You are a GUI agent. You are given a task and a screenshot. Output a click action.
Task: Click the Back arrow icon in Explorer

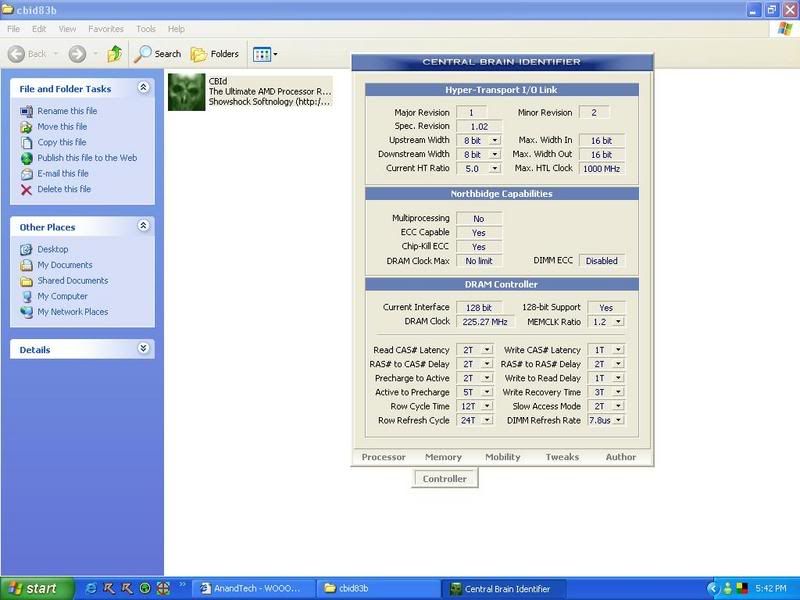click(16, 54)
